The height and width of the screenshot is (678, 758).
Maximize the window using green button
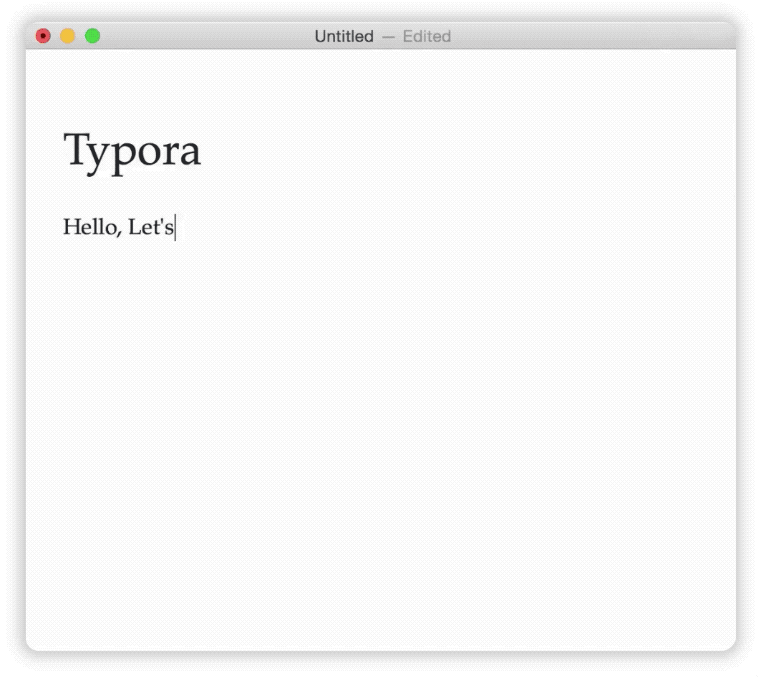92,36
